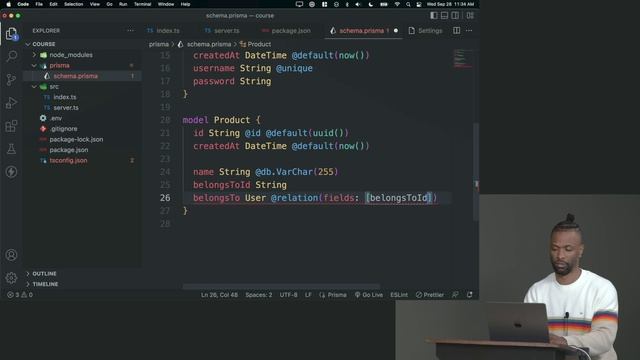640x360 pixels.
Task: Click line number 26 in gutter
Action: tap(165, 198)
